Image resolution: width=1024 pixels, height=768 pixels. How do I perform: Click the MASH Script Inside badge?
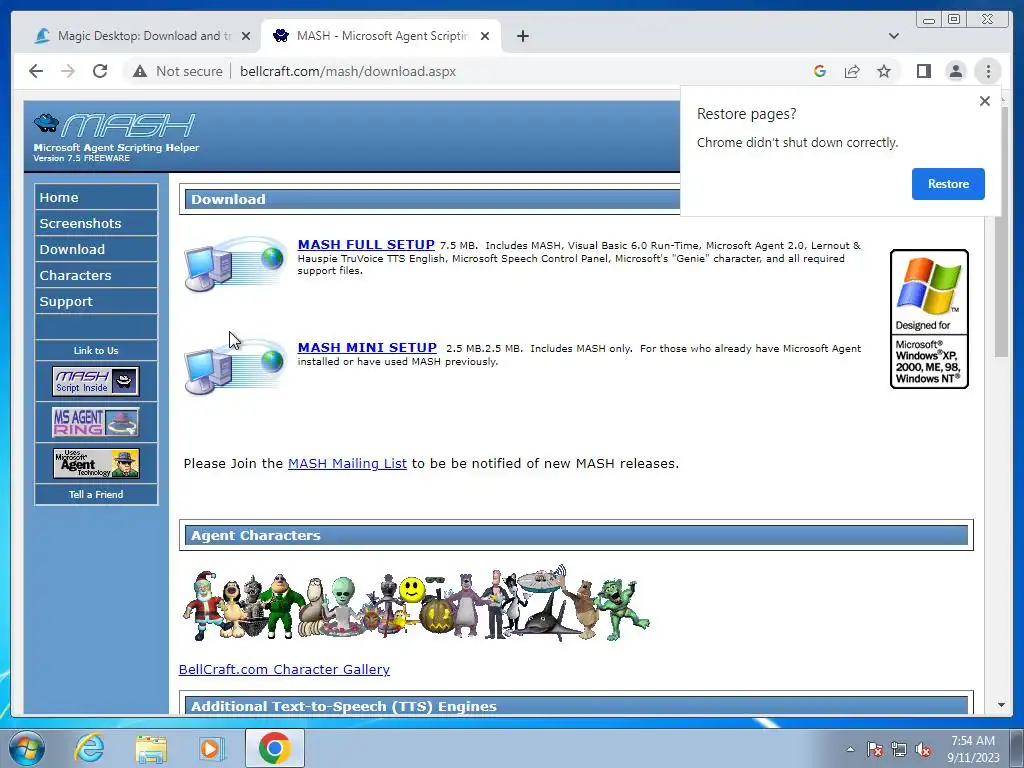click(96, 381)
